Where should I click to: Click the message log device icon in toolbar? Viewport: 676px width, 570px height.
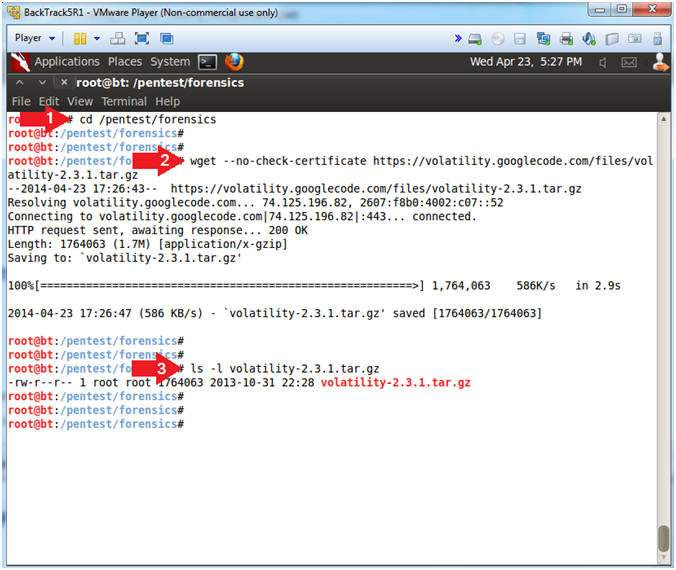tap(635, 39)
